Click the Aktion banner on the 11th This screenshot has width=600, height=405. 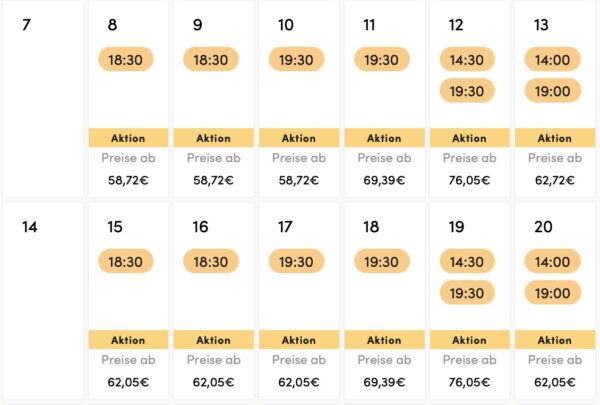coord(384,138)
